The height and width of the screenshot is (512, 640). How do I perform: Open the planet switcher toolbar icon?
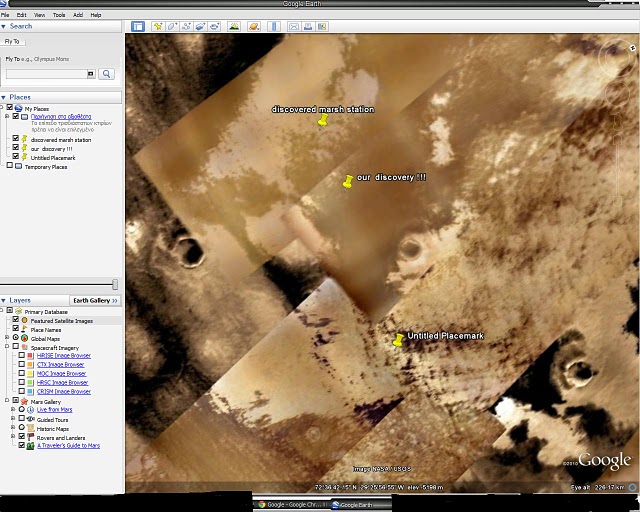click(254, 27)
